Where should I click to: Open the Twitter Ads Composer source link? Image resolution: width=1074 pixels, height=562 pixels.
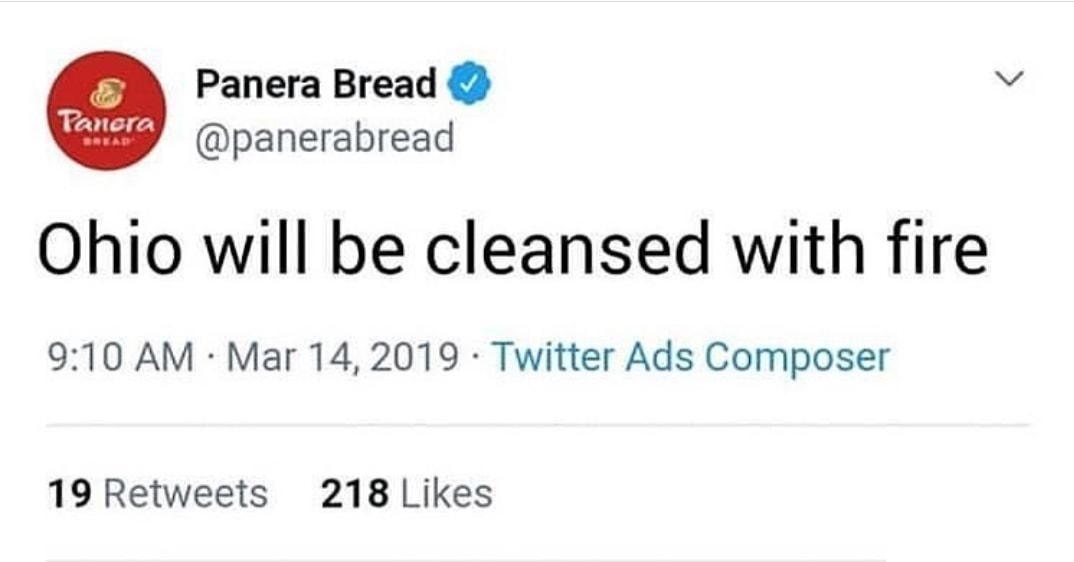click(x=690, y=357)
